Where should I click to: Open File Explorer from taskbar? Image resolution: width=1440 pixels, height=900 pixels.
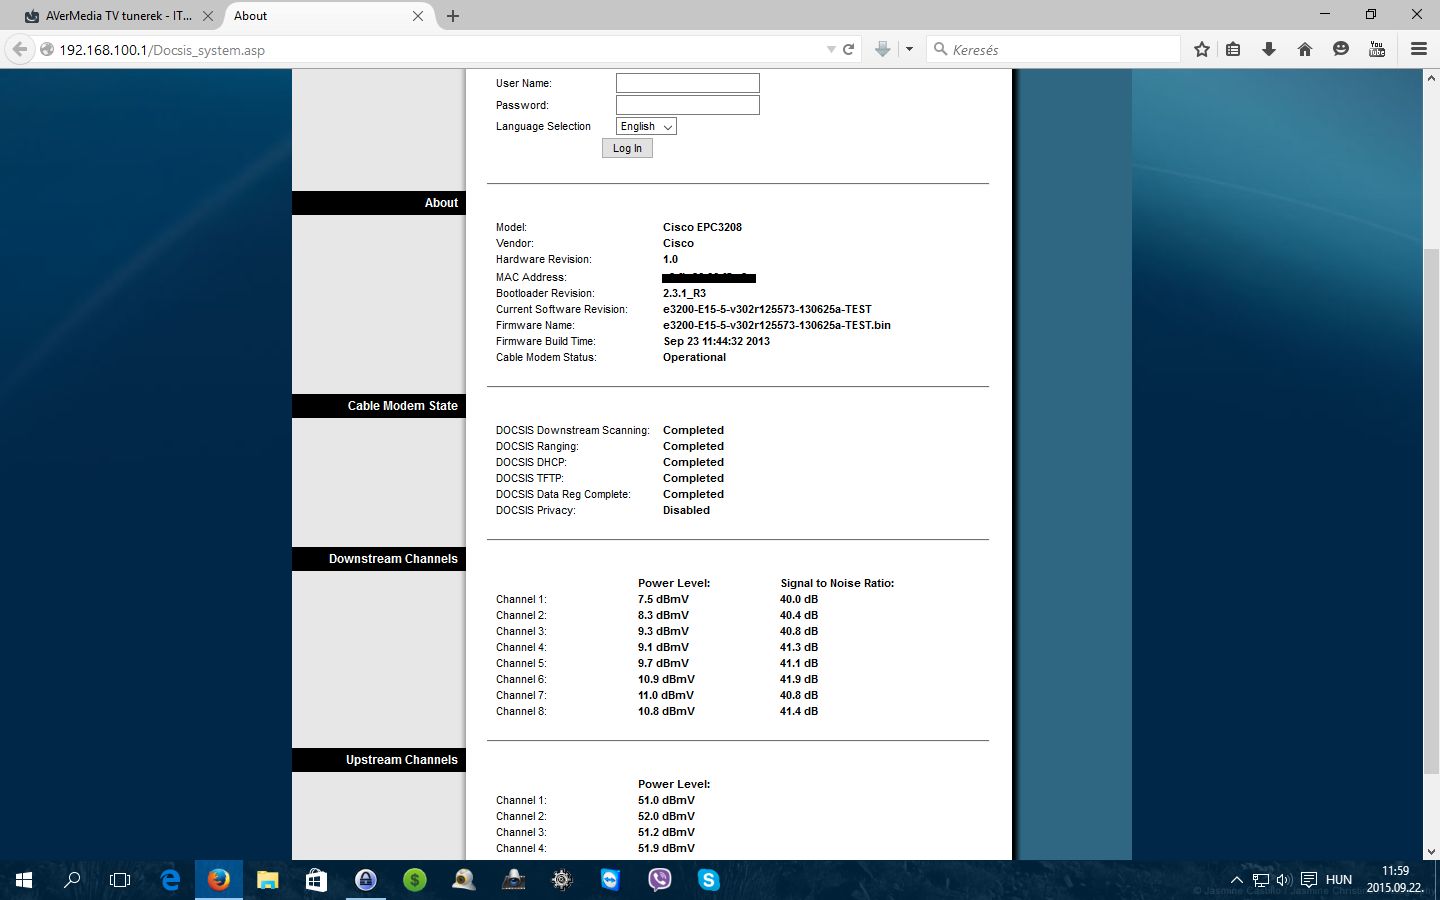[267, 880]
